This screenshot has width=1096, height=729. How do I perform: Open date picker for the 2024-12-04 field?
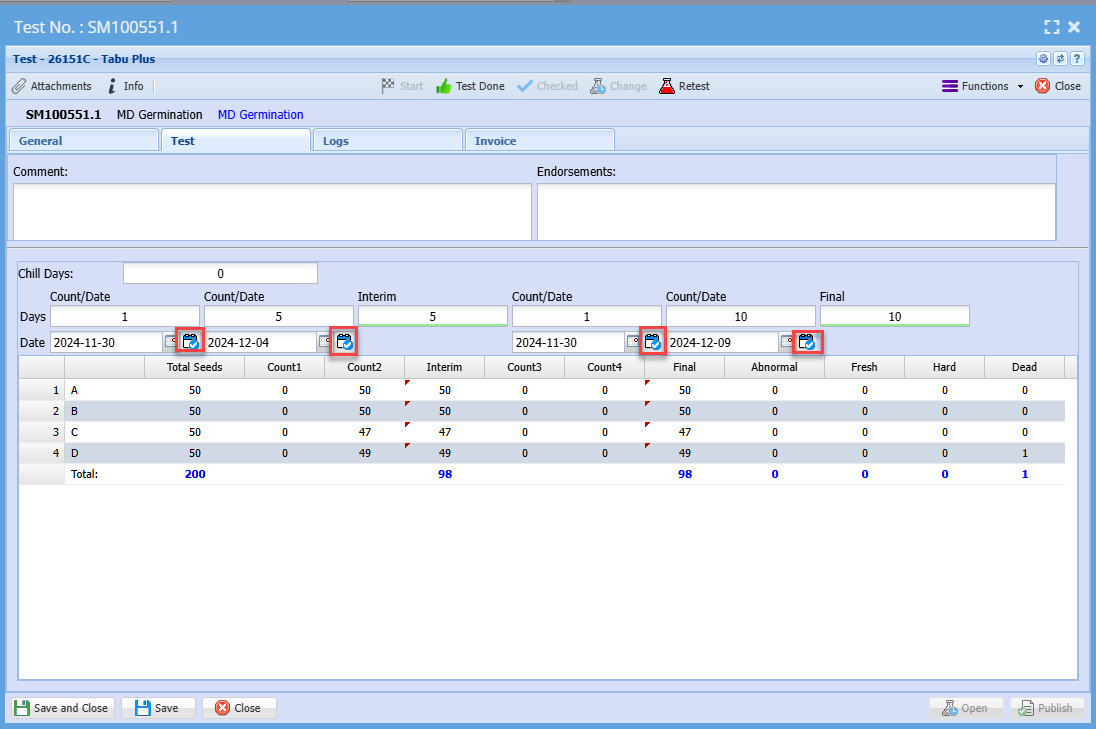coord(325,342)
